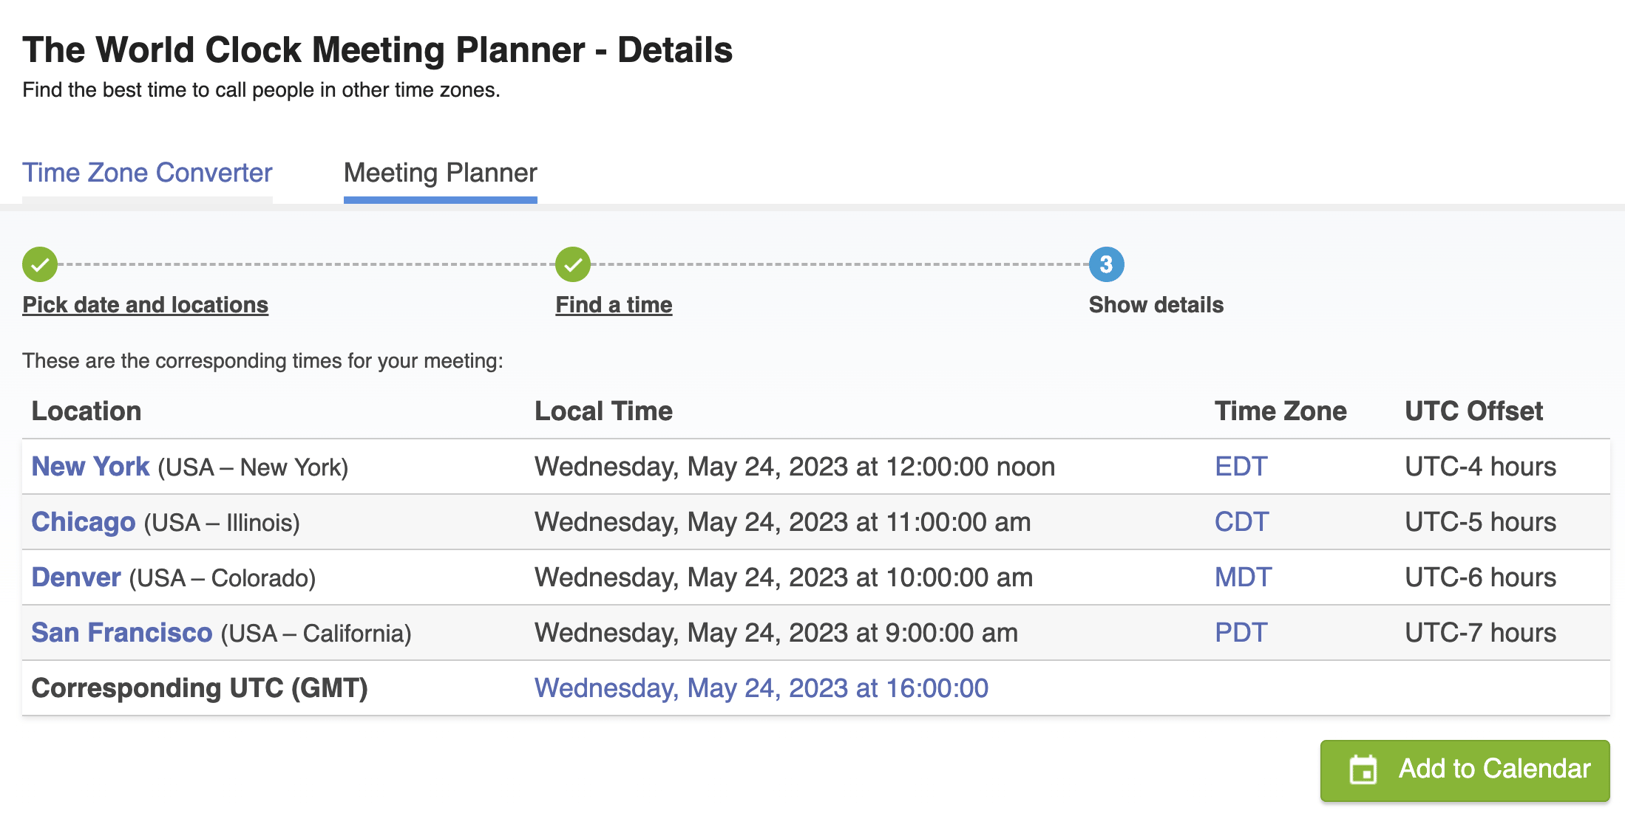Click the Add to Calendar button
This screenshot has height=830, width=1625.
coord(1465,770)
